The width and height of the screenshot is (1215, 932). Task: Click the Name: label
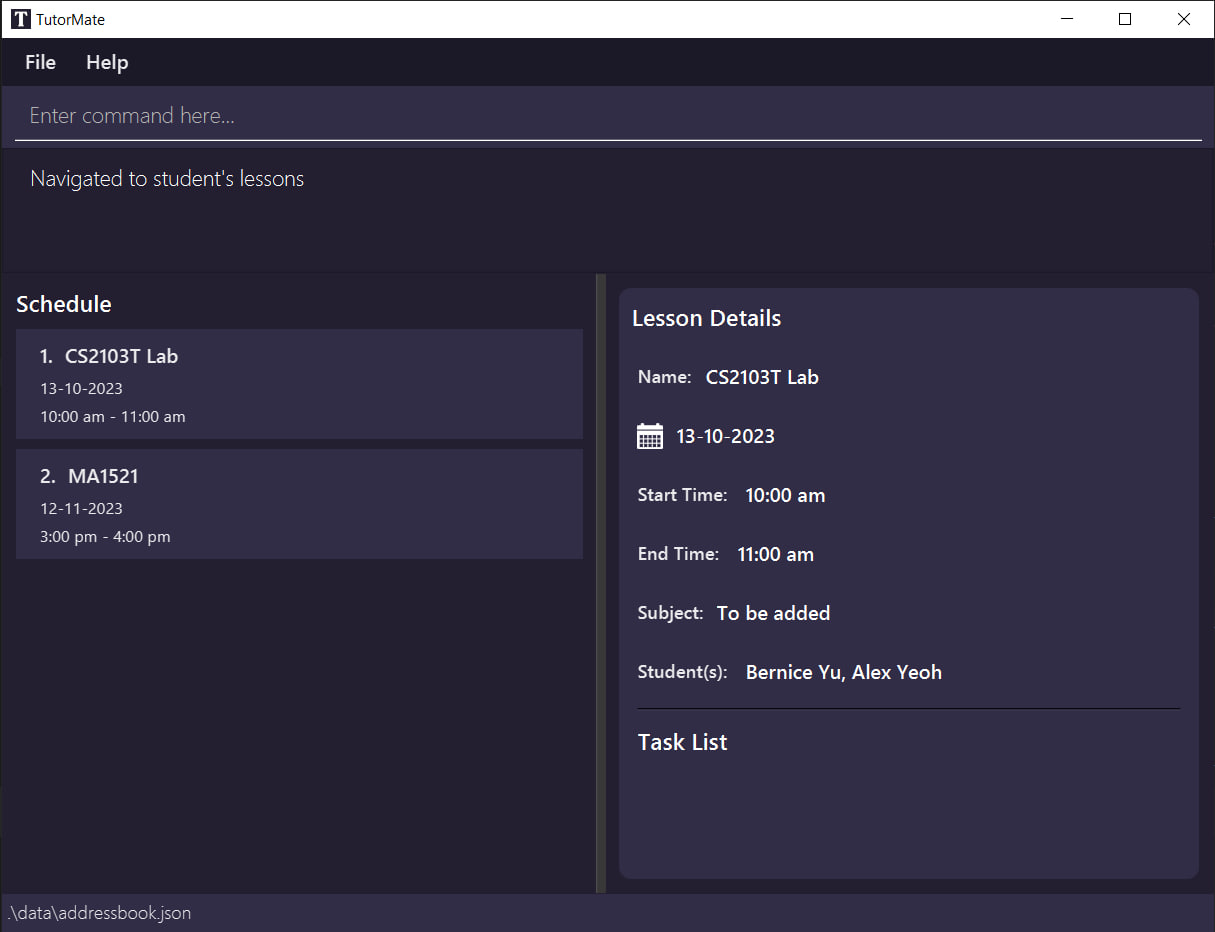coord(665,377)
